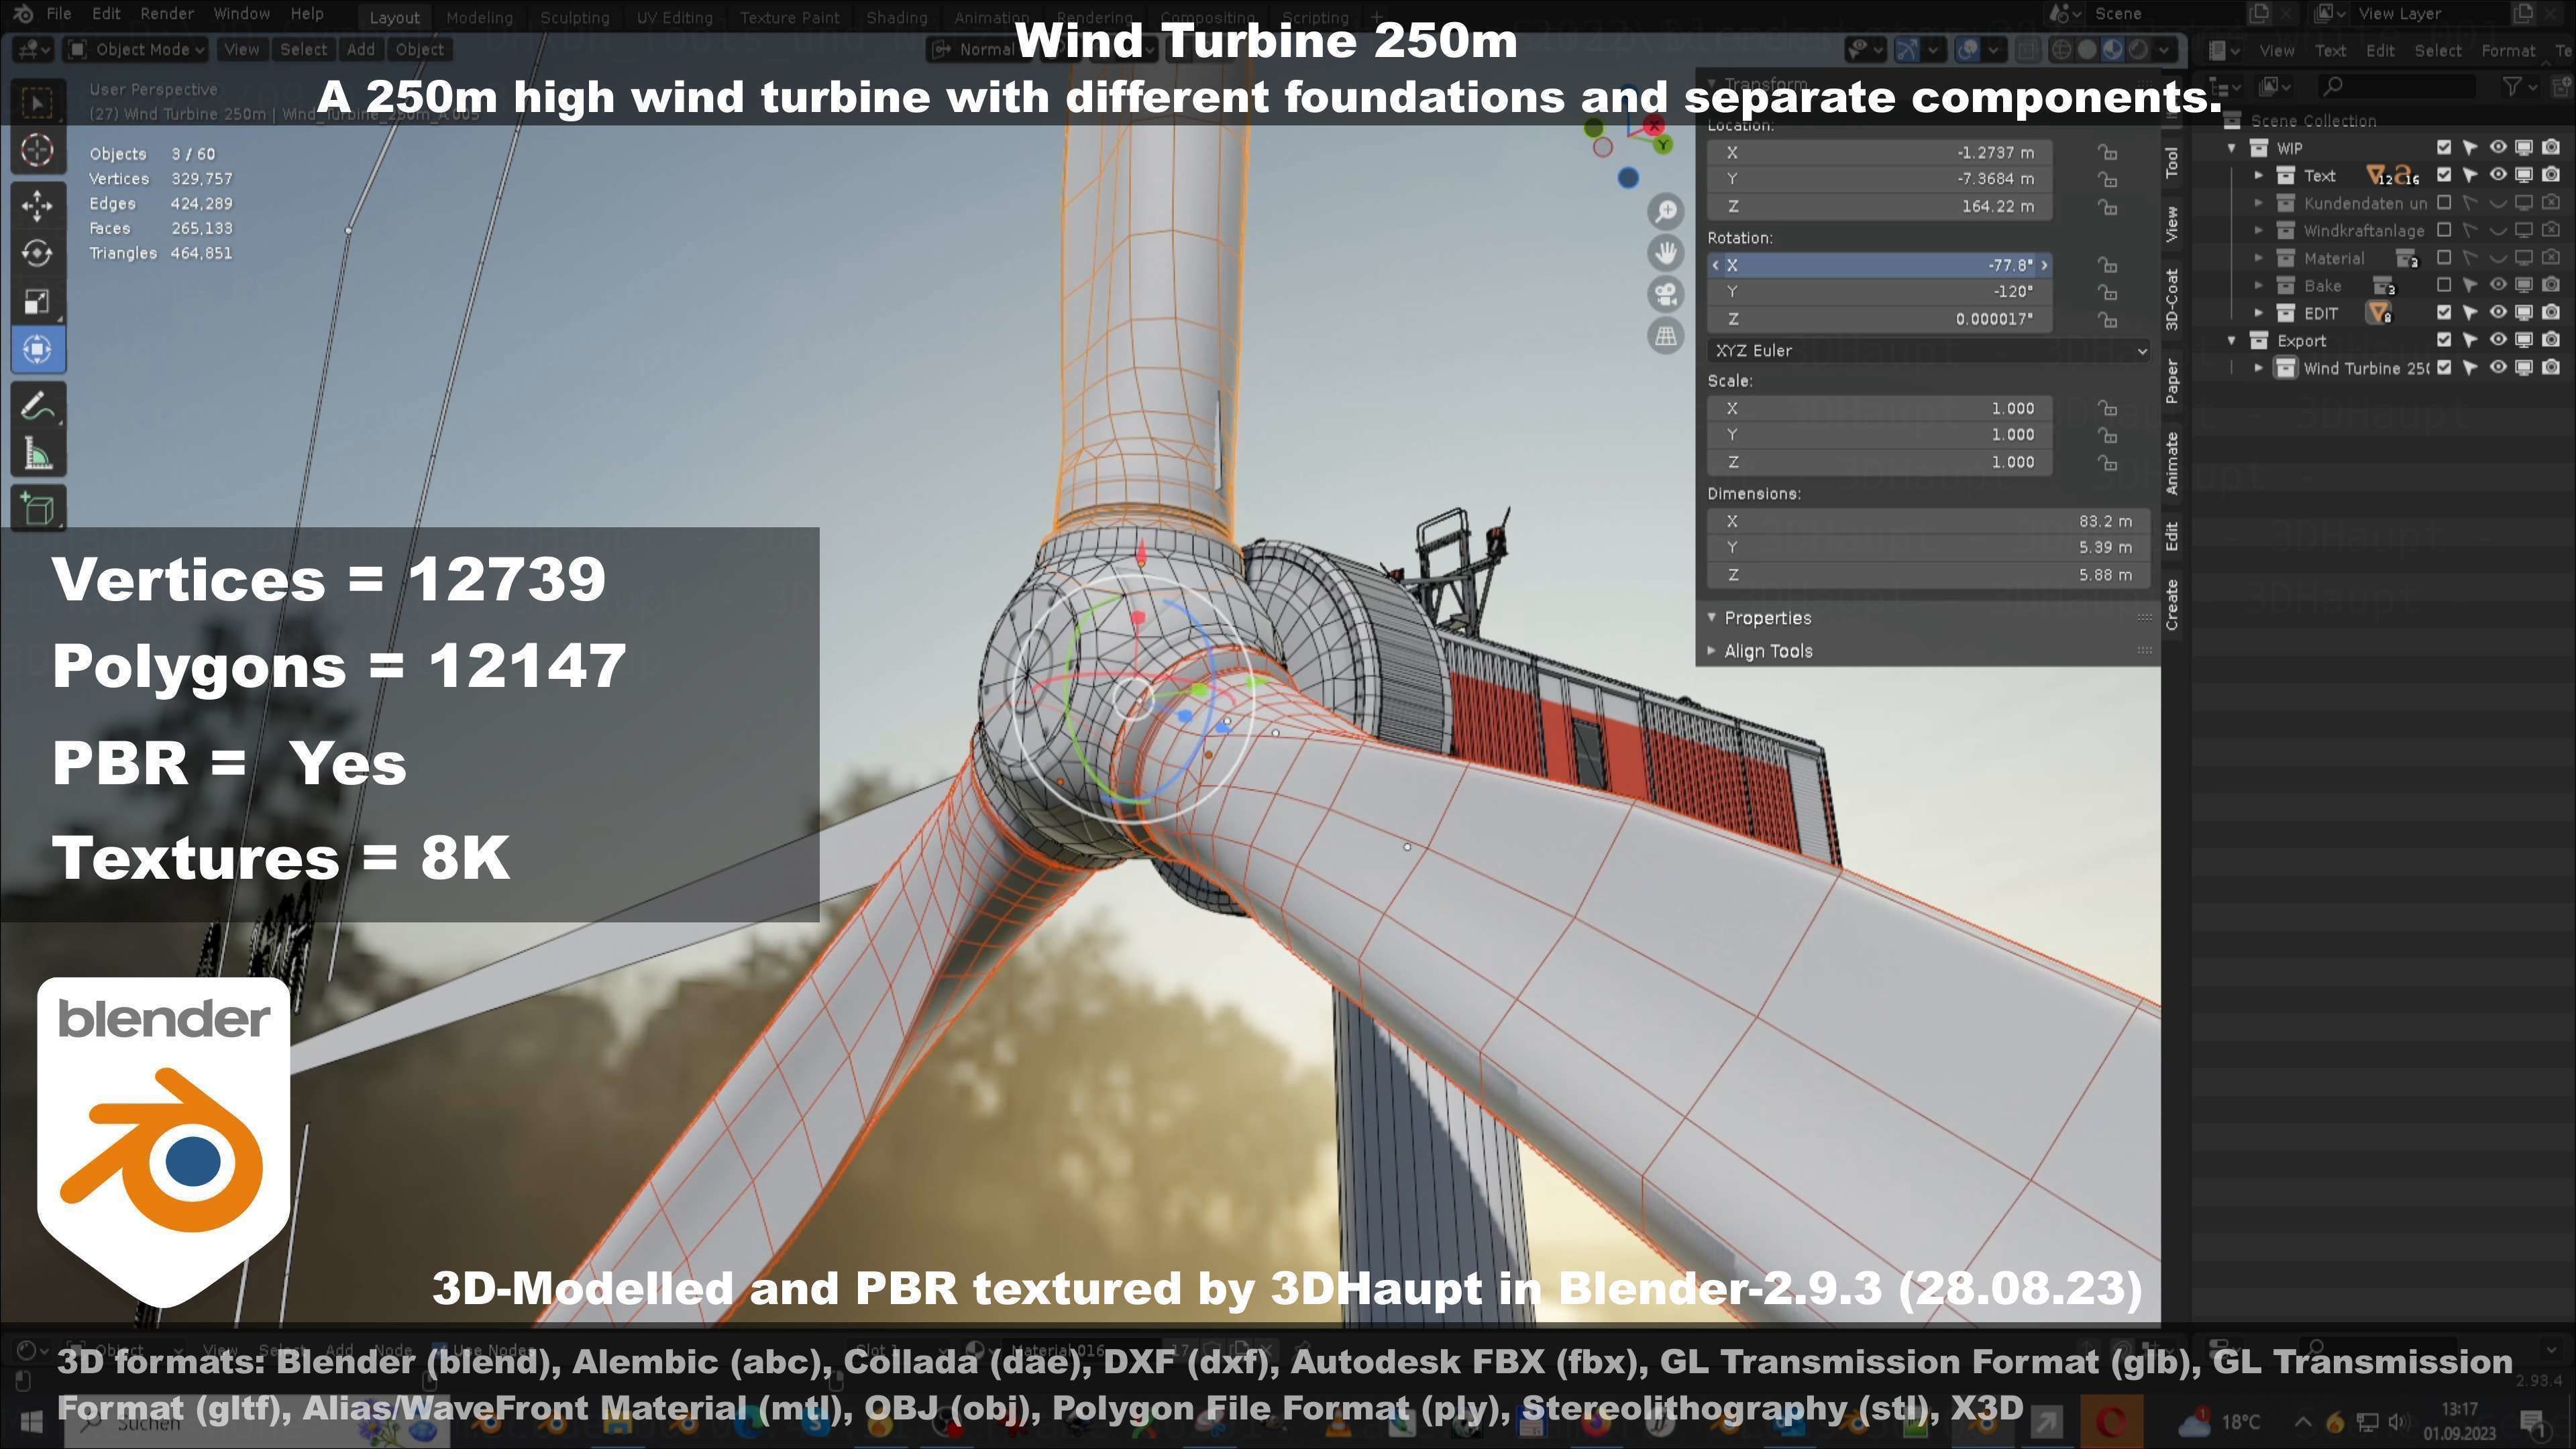Hide the EDIT collection eye icon

(2497, 313)
